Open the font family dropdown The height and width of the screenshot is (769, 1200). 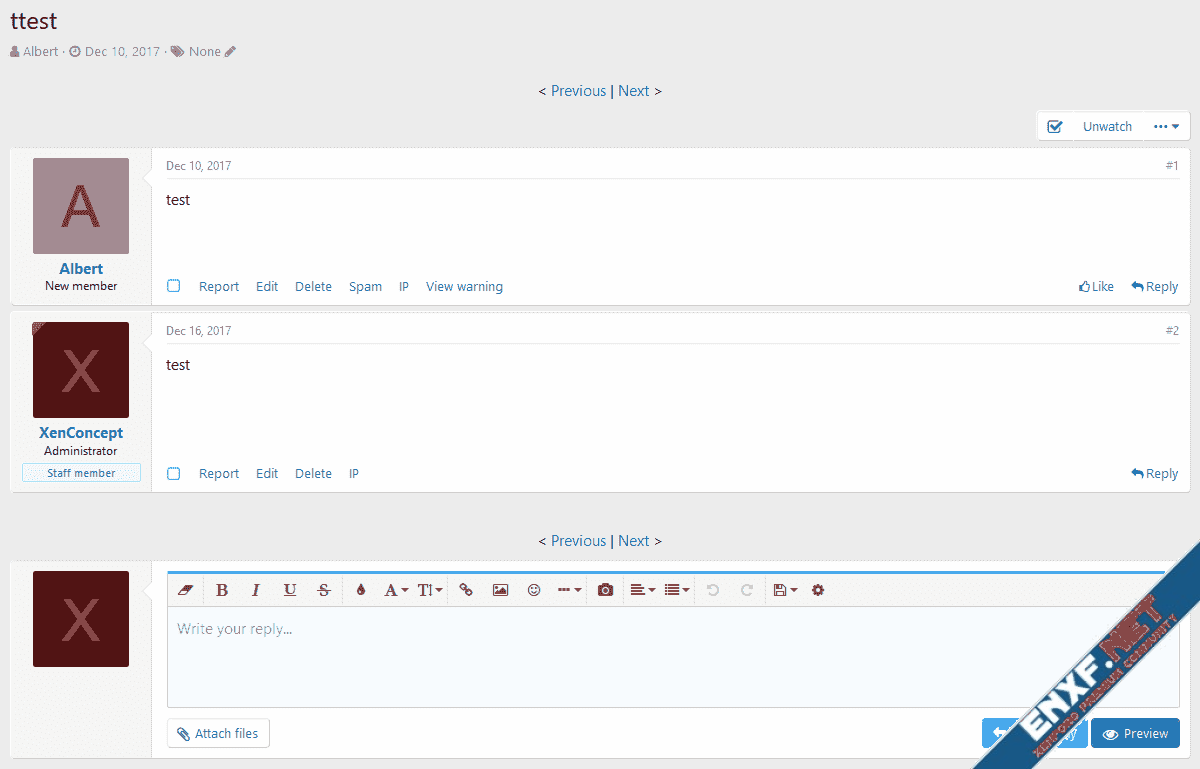click(396, 590)
